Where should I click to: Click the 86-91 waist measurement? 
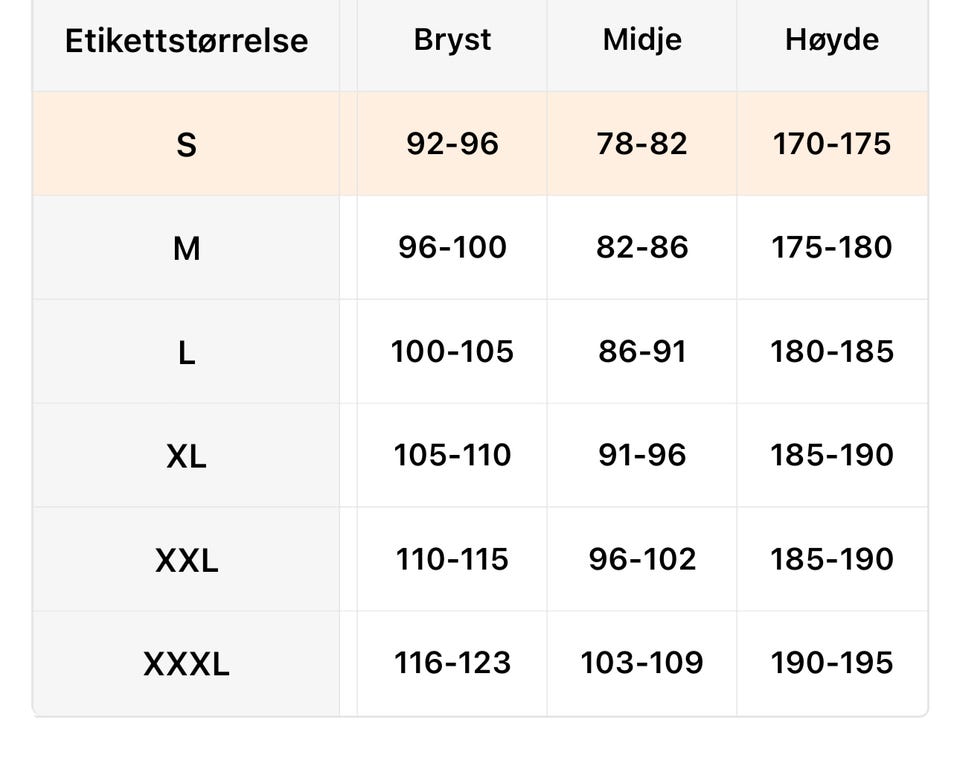642,351
